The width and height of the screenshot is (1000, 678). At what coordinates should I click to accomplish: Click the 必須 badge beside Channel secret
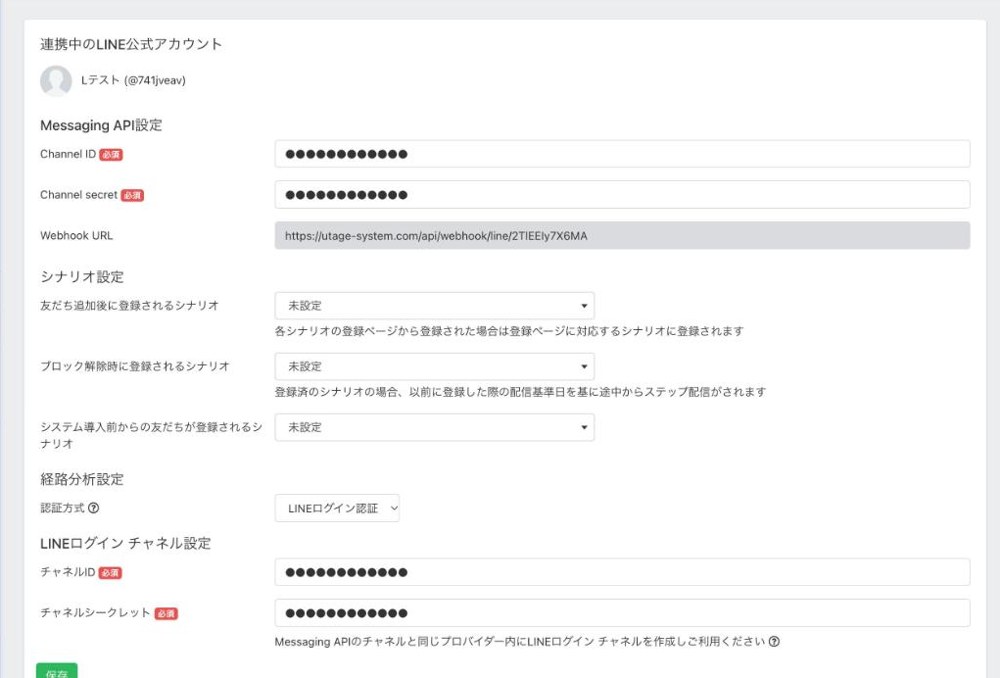[133, 196]
